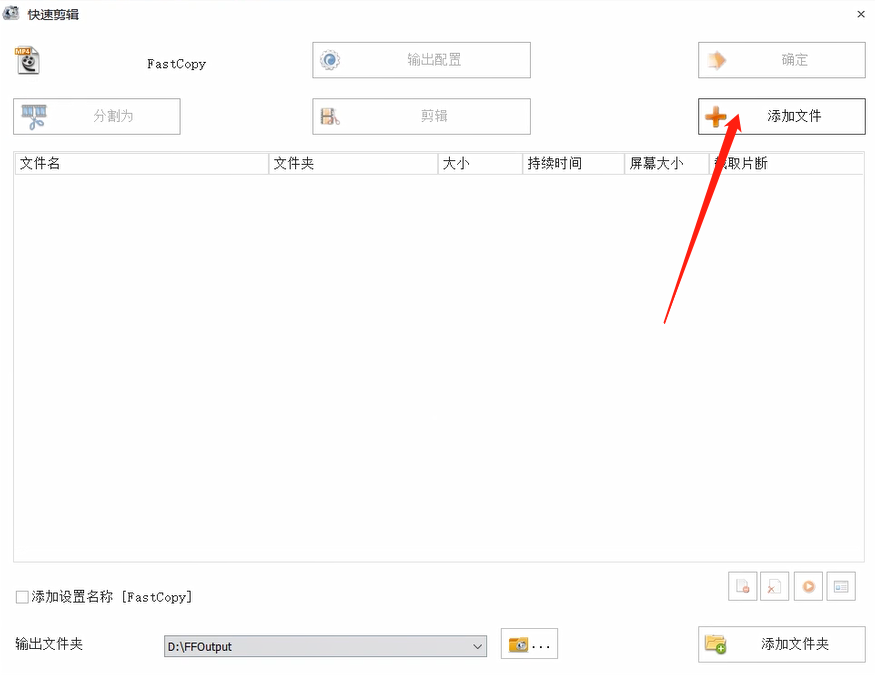This screenshot has height=675, width=875.
Task: Click the clapperboard icon on 剪辑 button
Action: tap(332, 116)
